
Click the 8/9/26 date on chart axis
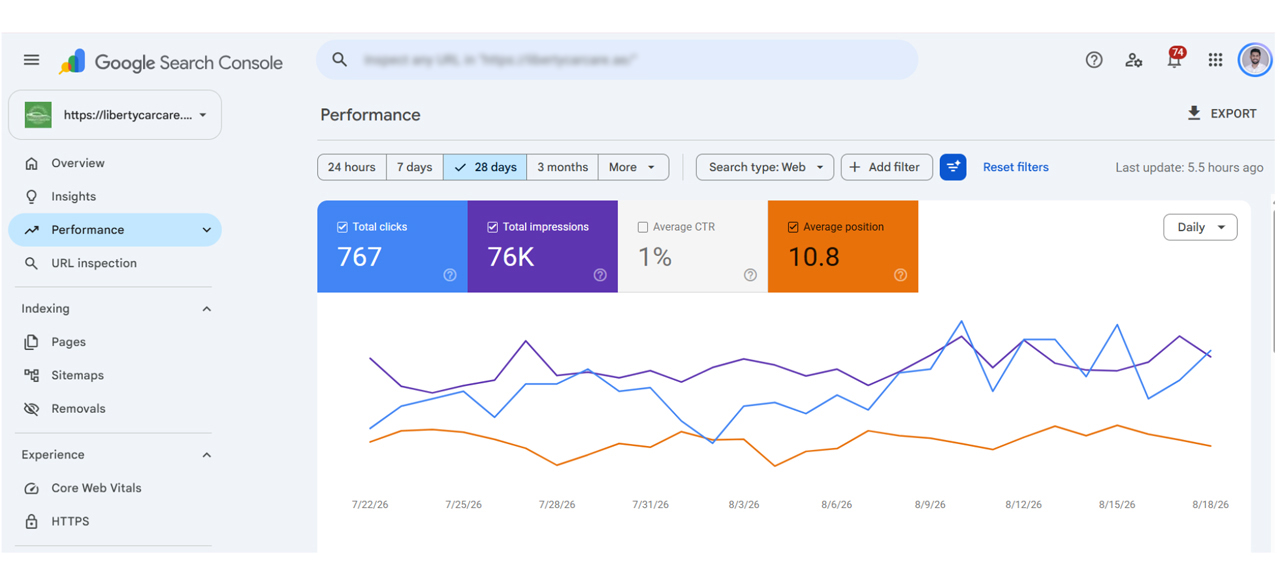tap(930, 505)
